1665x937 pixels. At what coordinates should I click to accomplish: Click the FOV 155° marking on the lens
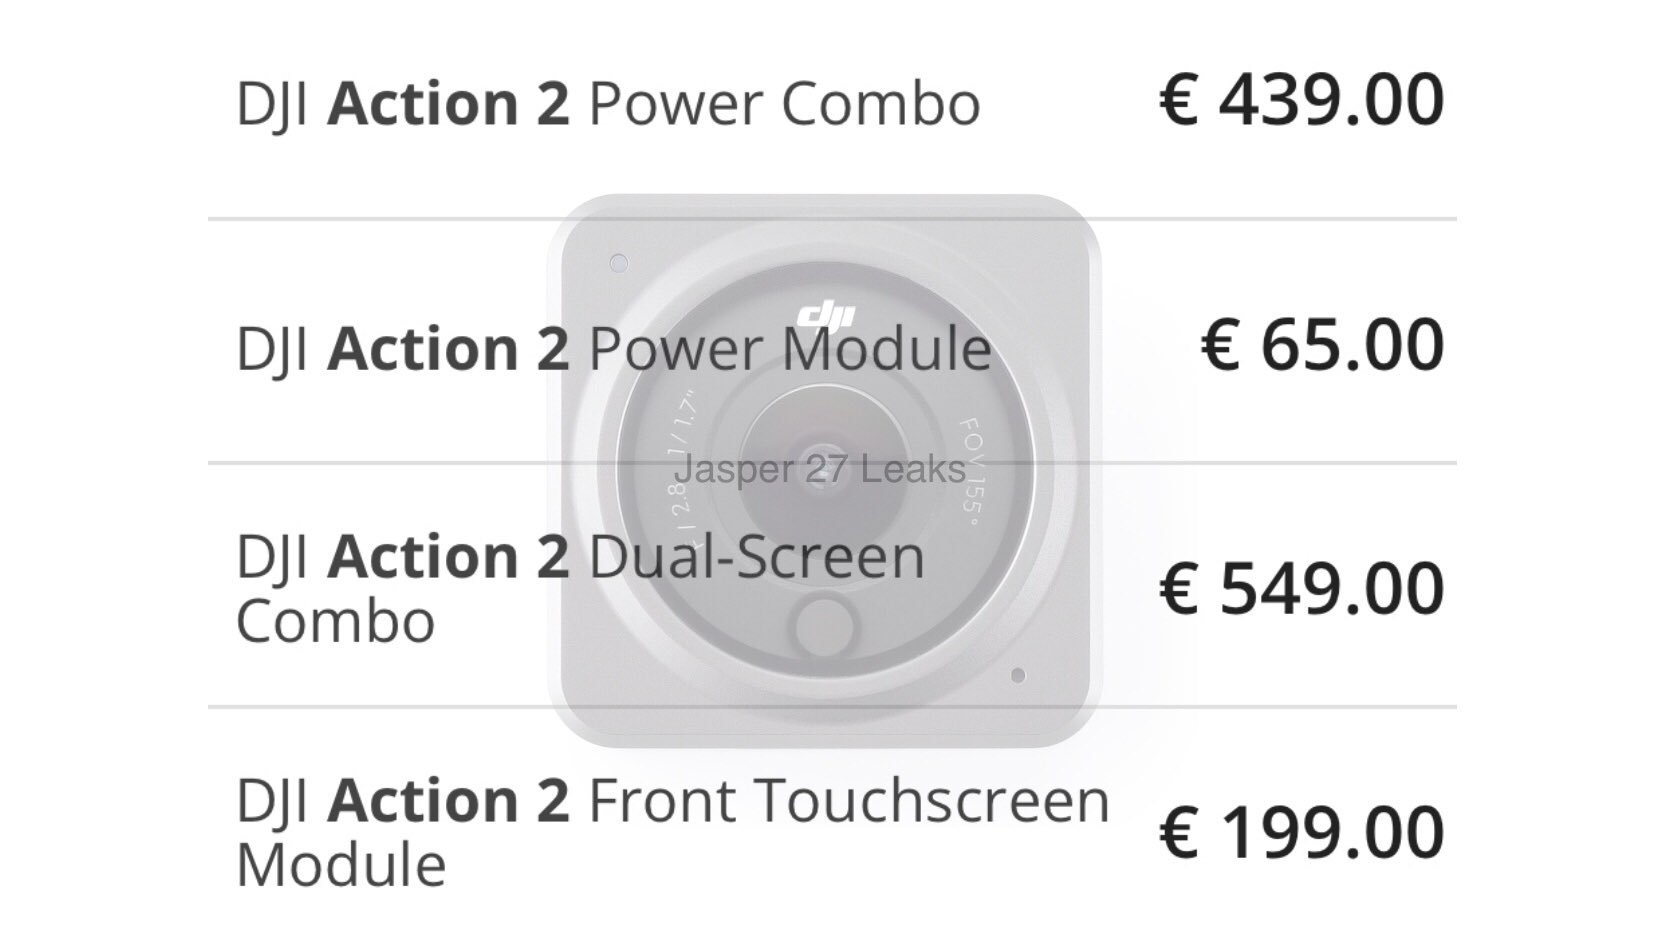point(969,467)
